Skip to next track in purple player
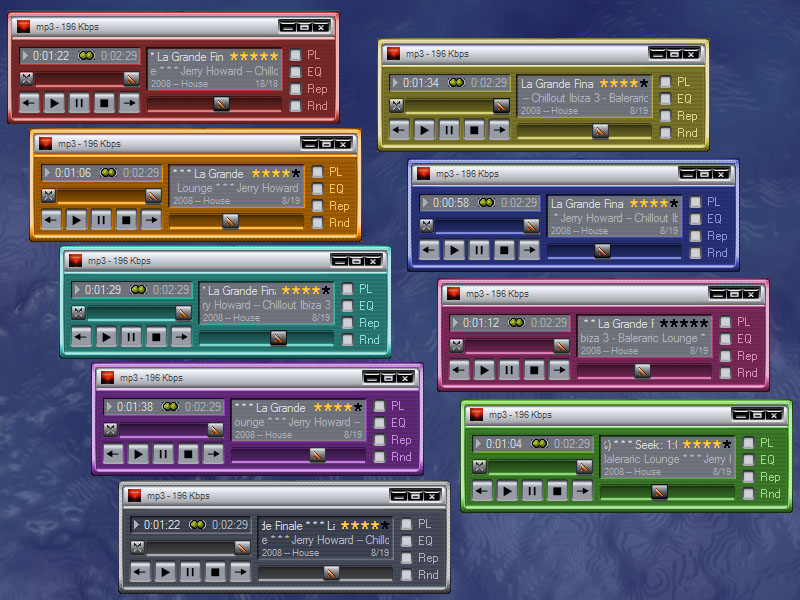 pyautogui.click(x=213, y=454)
